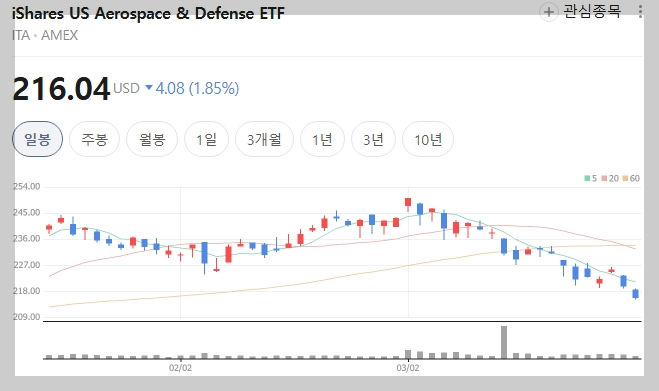Screen dimensions: 659x391
Task: Click the last blue candle on the chart
Action: 635,294
